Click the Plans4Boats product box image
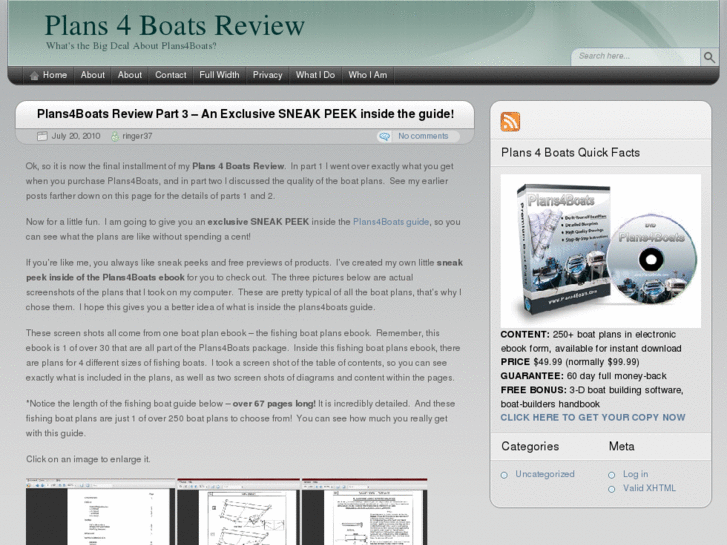The height and width of the screenshot is (545, 727). click(x=600, y=251)
